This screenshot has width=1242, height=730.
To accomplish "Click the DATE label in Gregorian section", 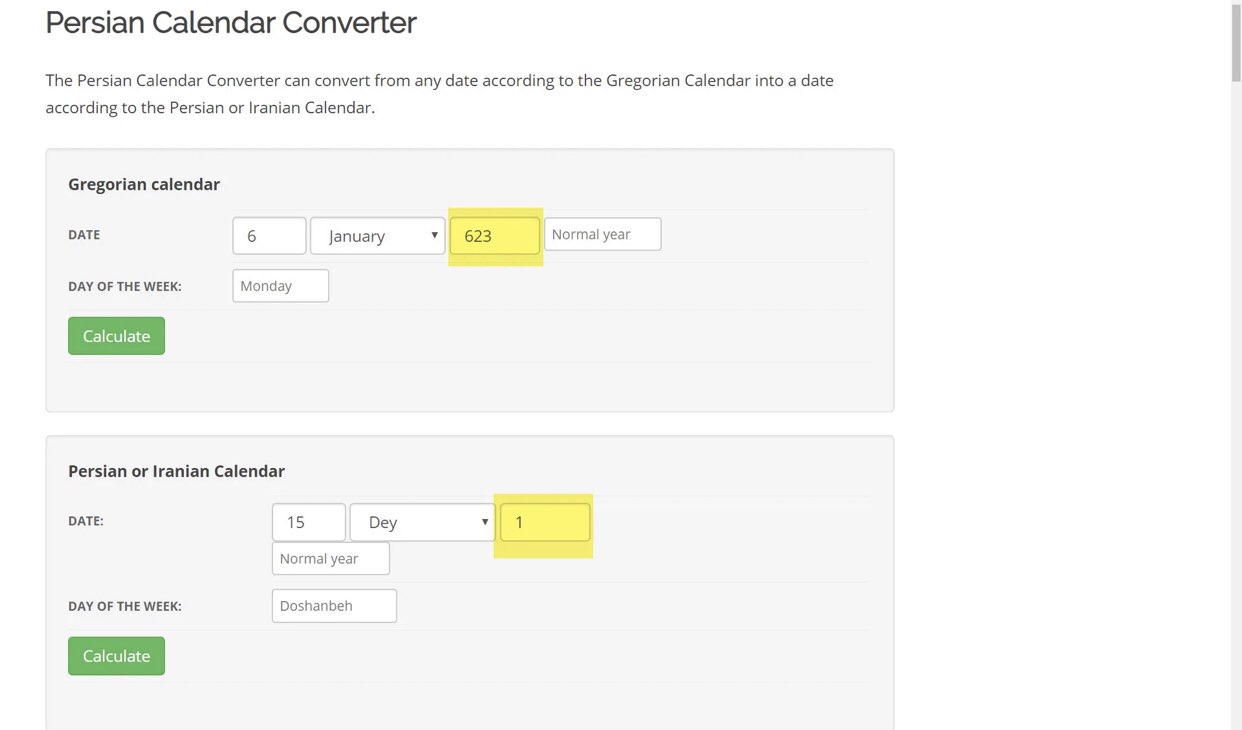I will tap(84, 235).
